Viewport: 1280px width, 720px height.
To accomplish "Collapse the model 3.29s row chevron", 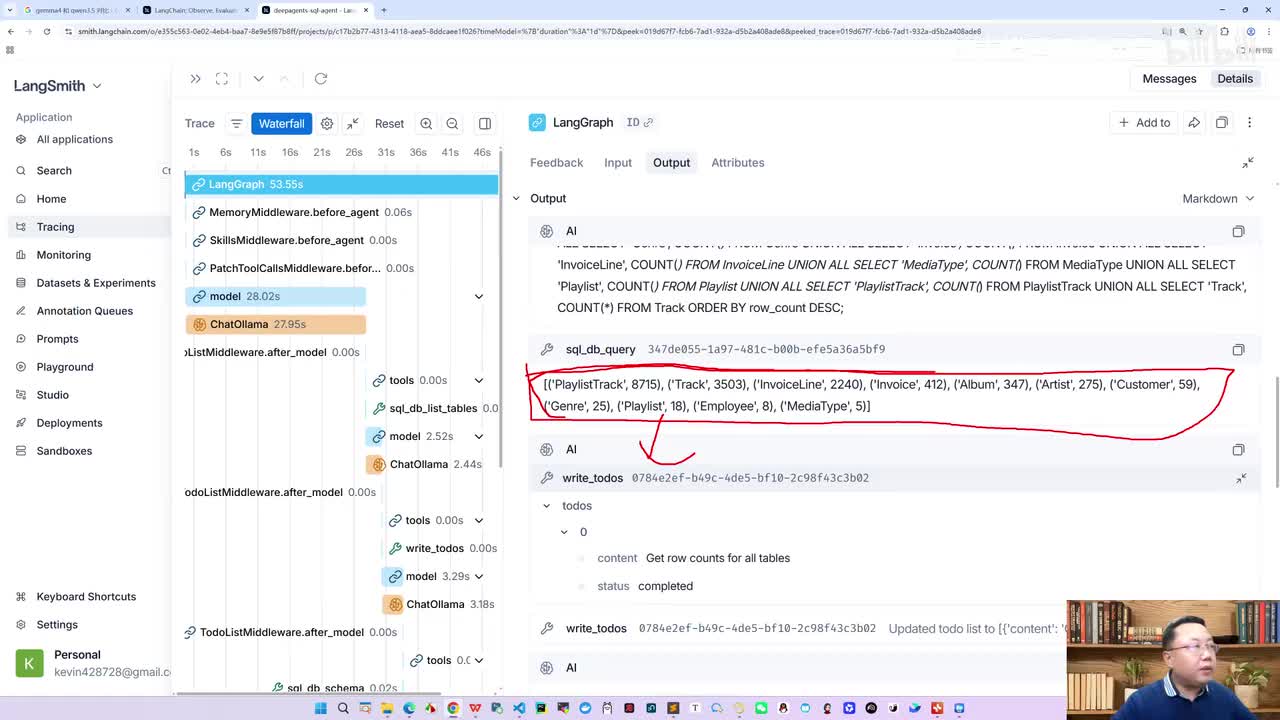I will point(478,577).
